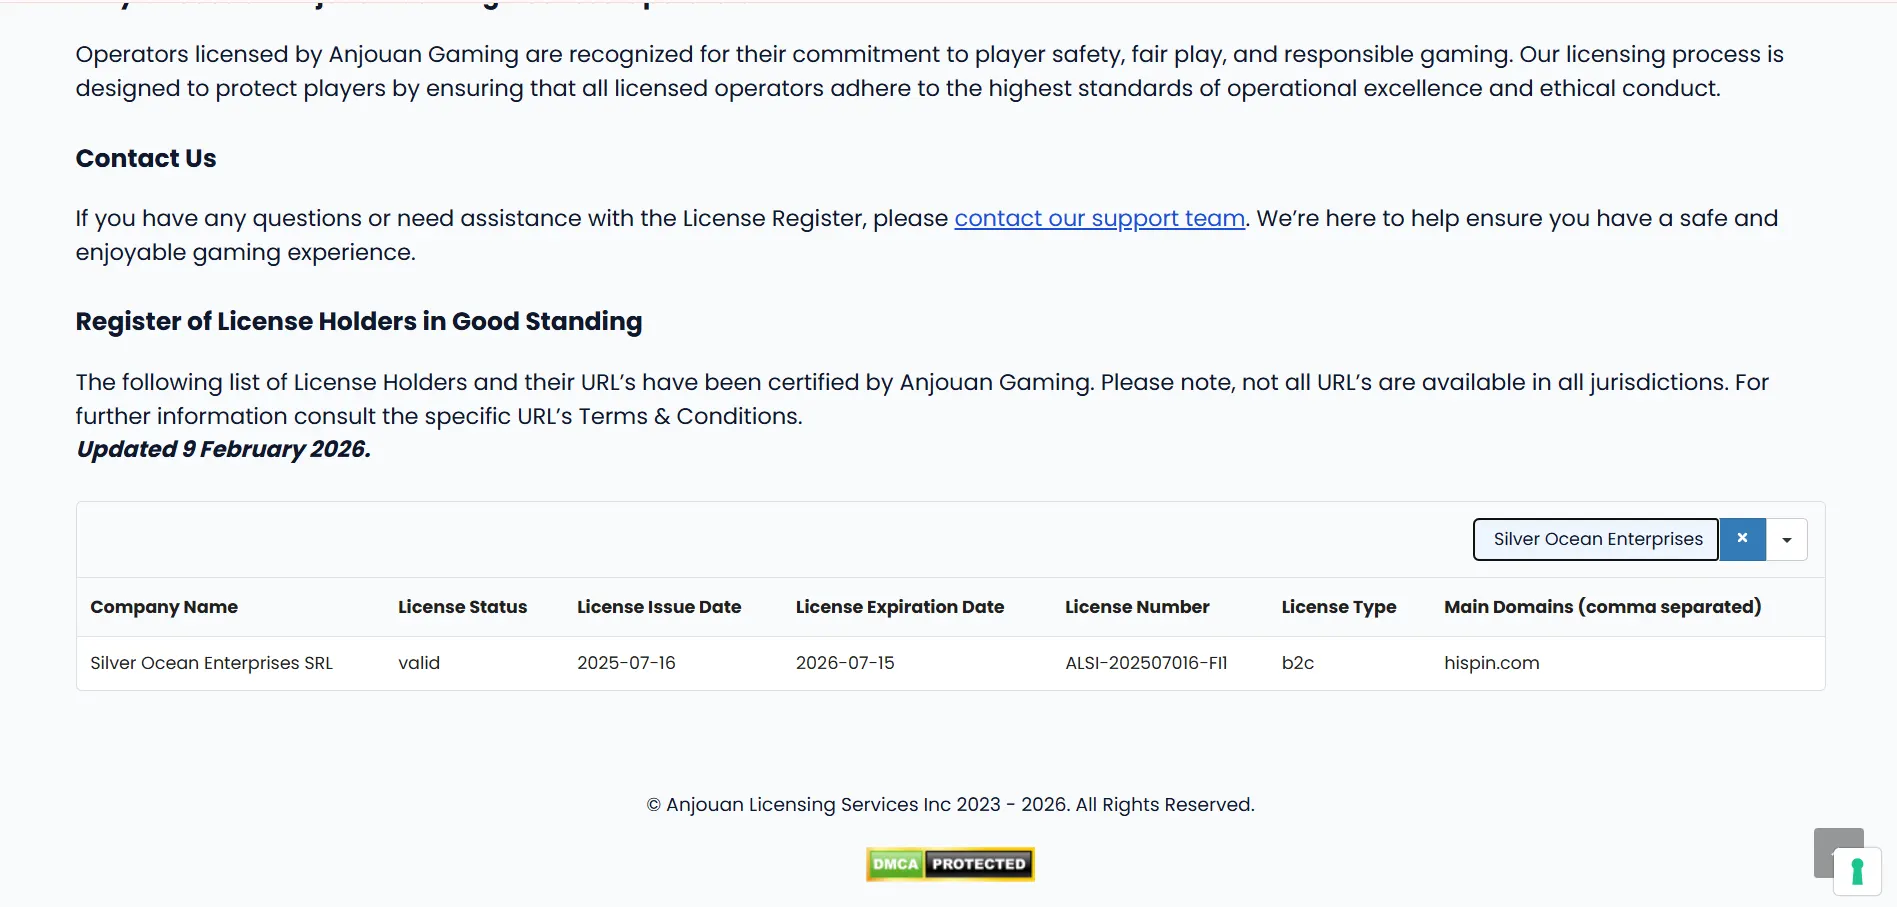Click the hispin.com domain entry

tap(1491, 663)
